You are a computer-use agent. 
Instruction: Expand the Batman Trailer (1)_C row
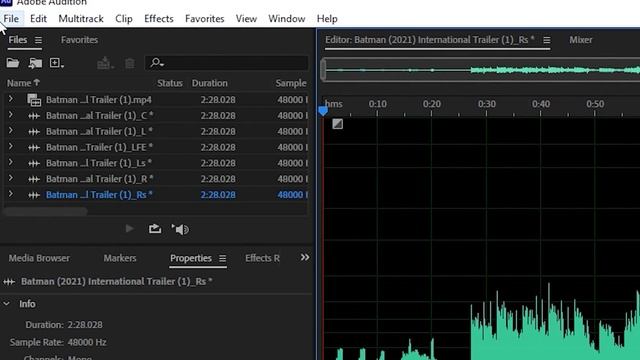click(x=11, y=115)
